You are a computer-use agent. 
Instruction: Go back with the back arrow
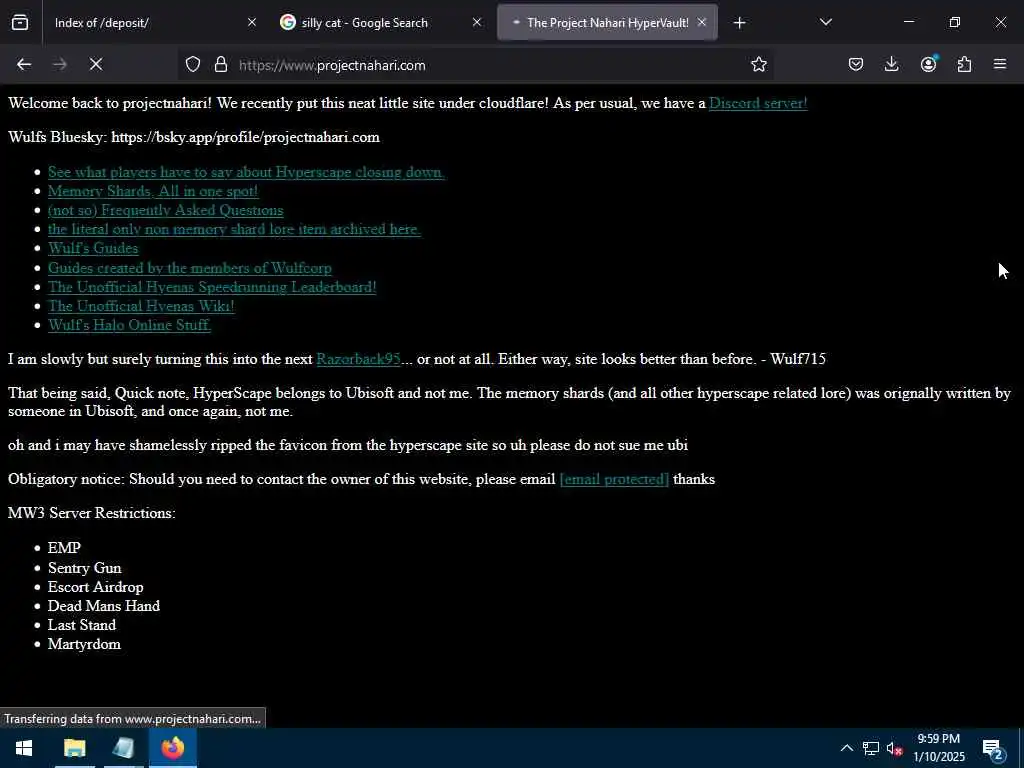(24, 64)
